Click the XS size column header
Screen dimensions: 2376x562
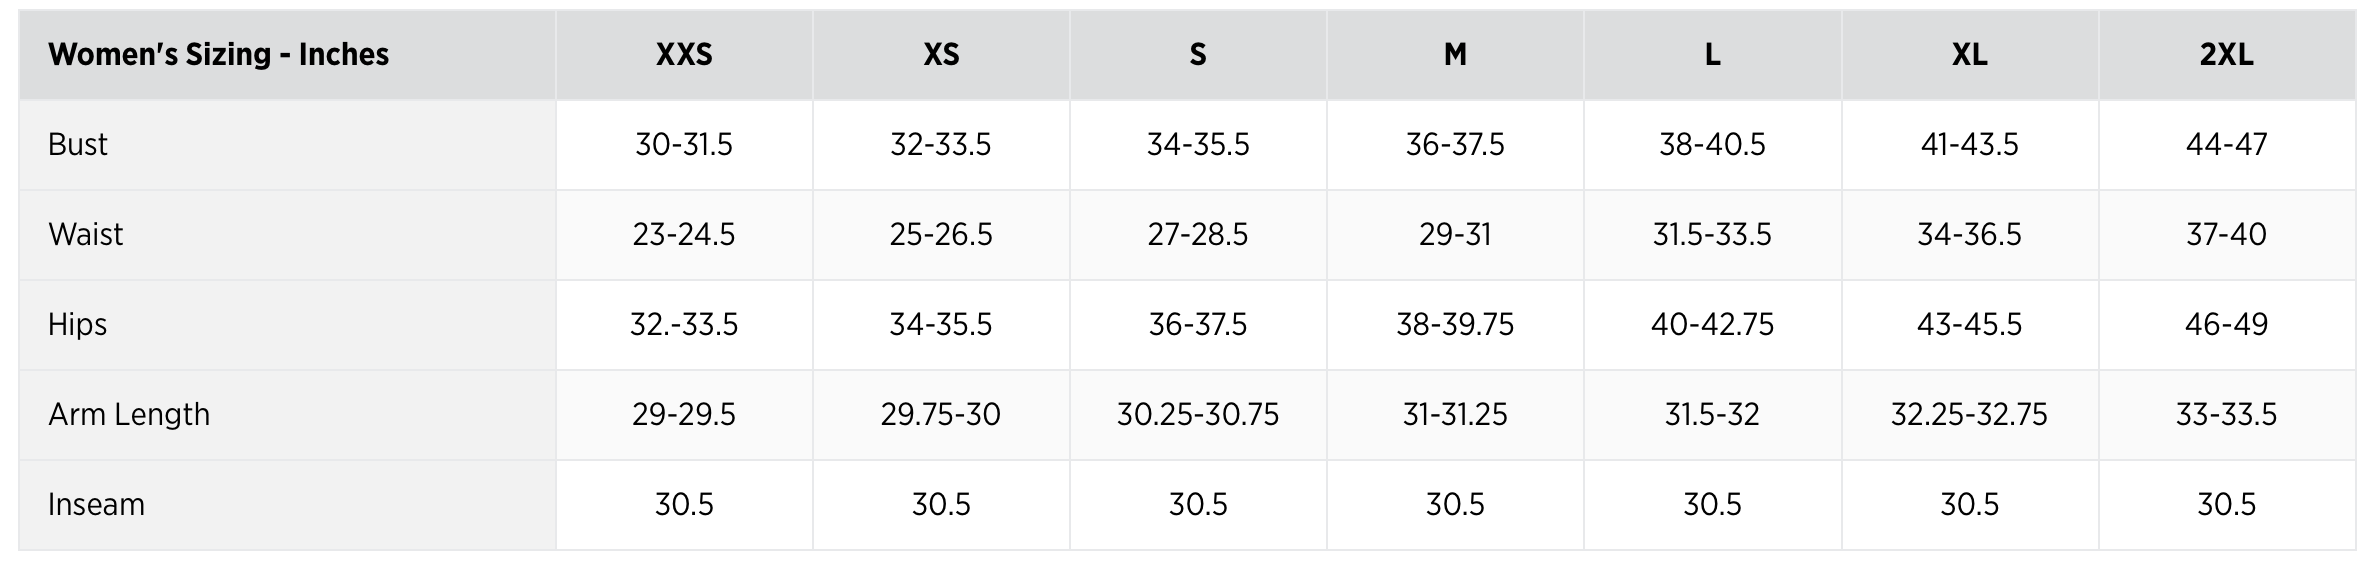941,54
